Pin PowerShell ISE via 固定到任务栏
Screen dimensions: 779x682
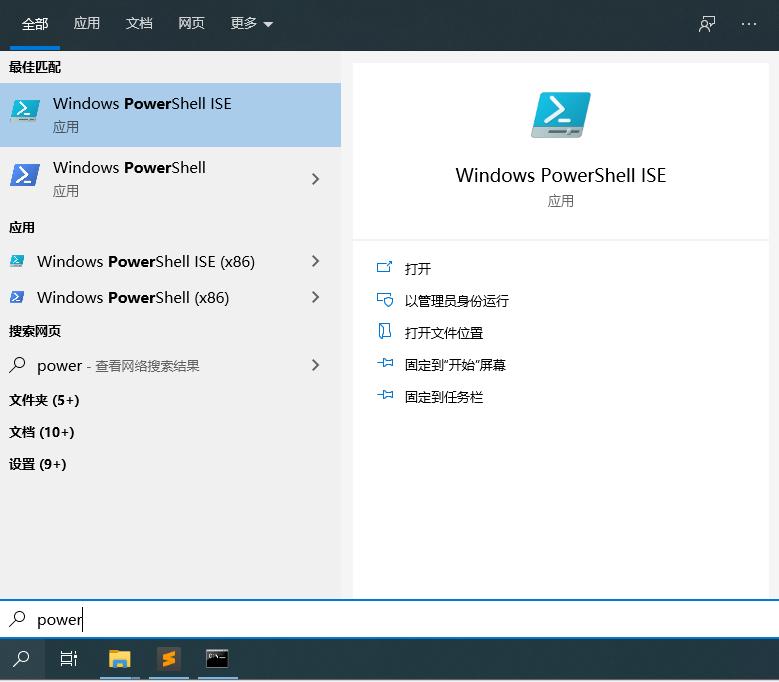click(x=443, y=397)
